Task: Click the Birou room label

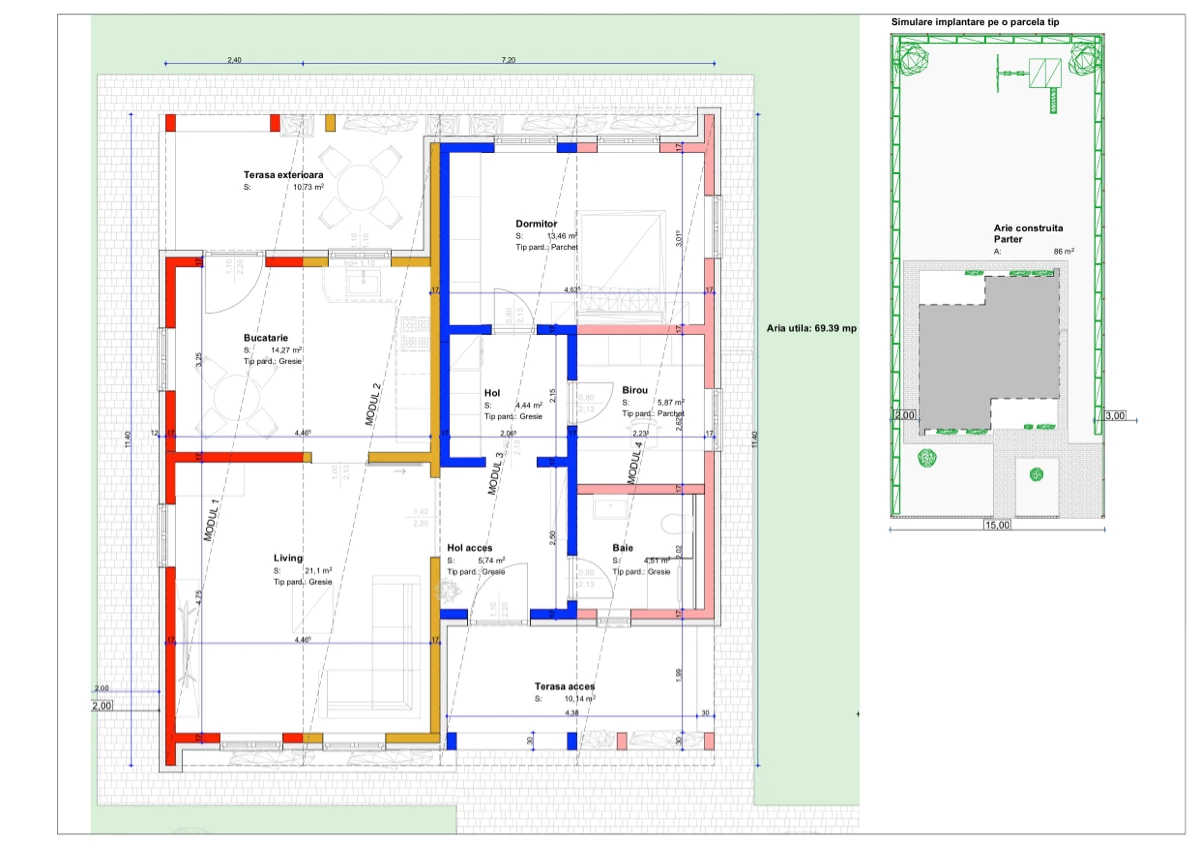Action: 635,389
